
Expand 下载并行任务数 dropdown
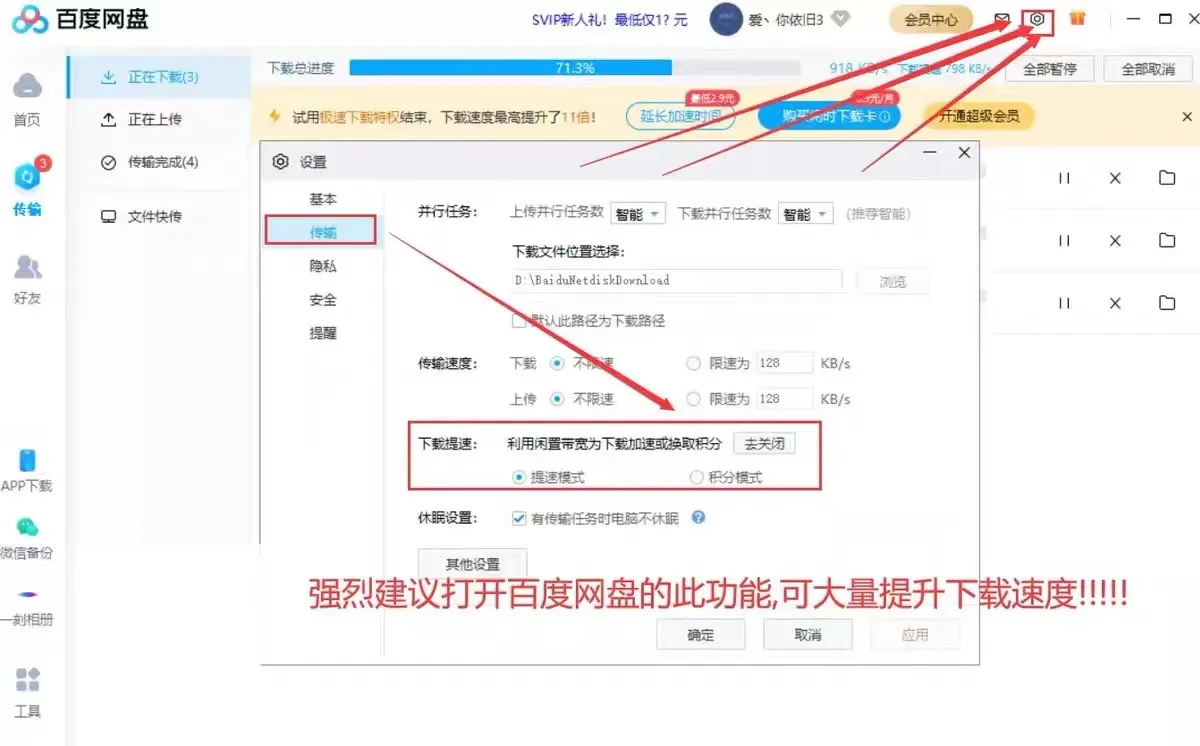[806, 214]
